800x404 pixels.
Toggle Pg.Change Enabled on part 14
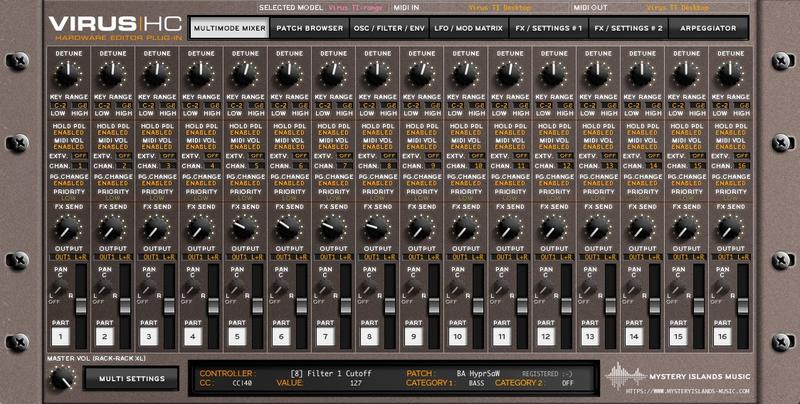click(x=643, y=183)
